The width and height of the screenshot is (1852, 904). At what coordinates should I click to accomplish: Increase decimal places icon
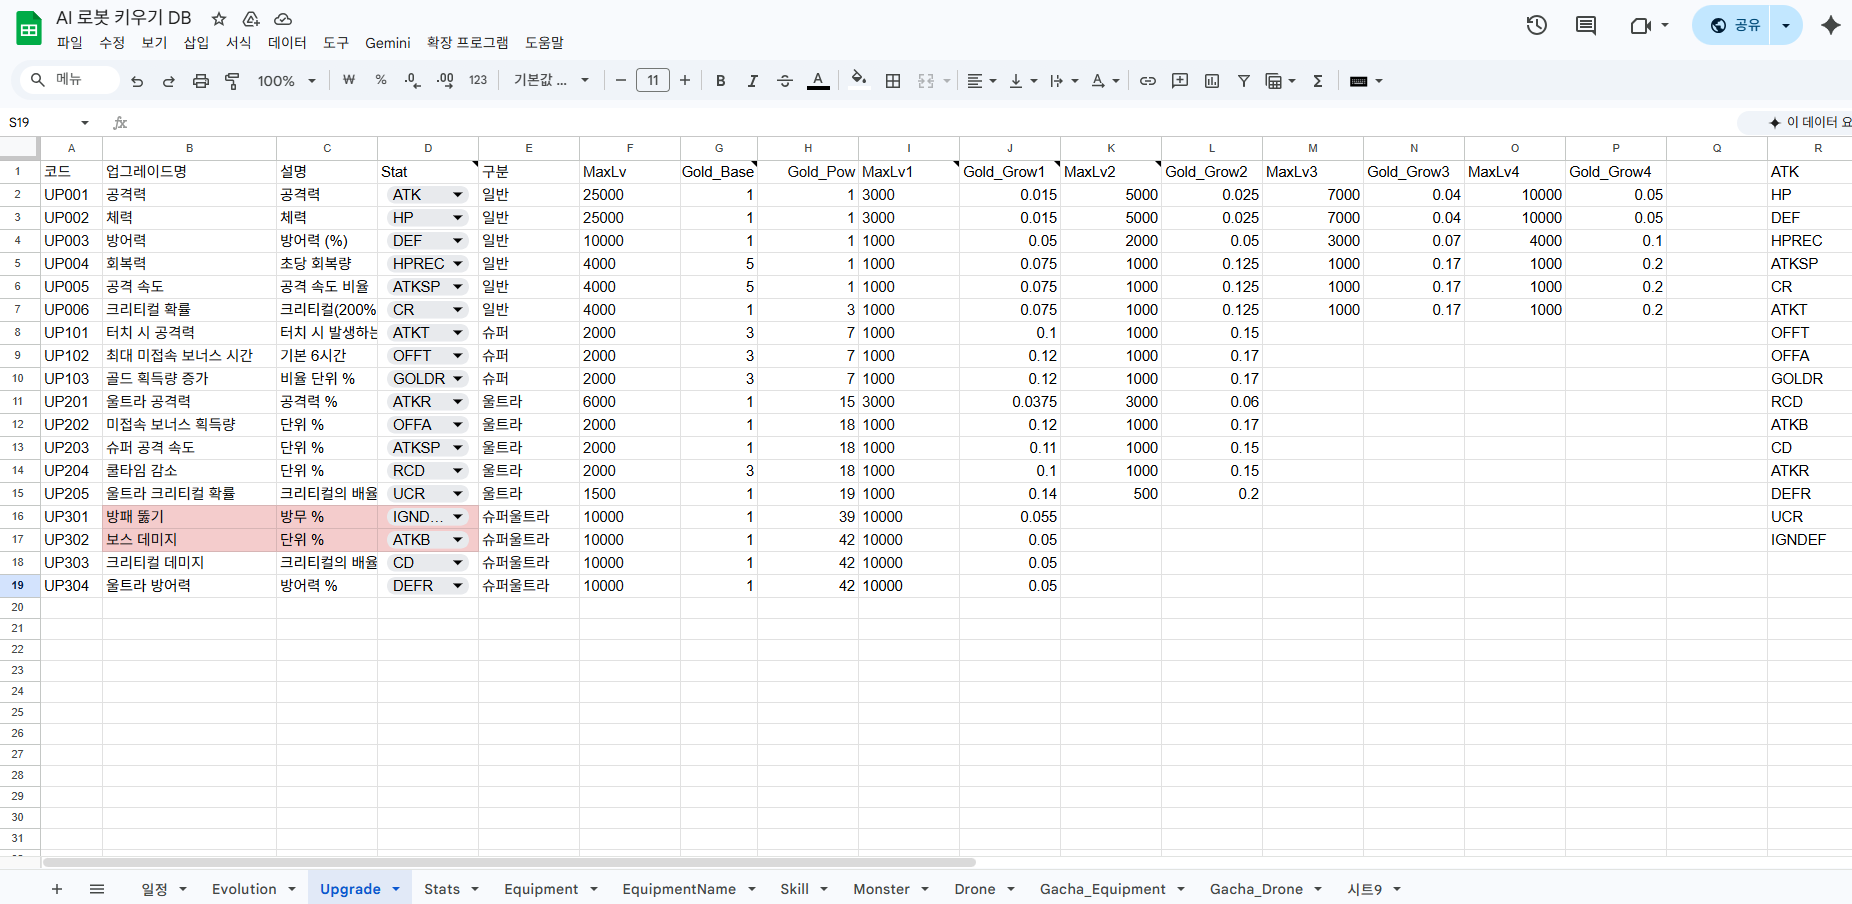point(445,80)
